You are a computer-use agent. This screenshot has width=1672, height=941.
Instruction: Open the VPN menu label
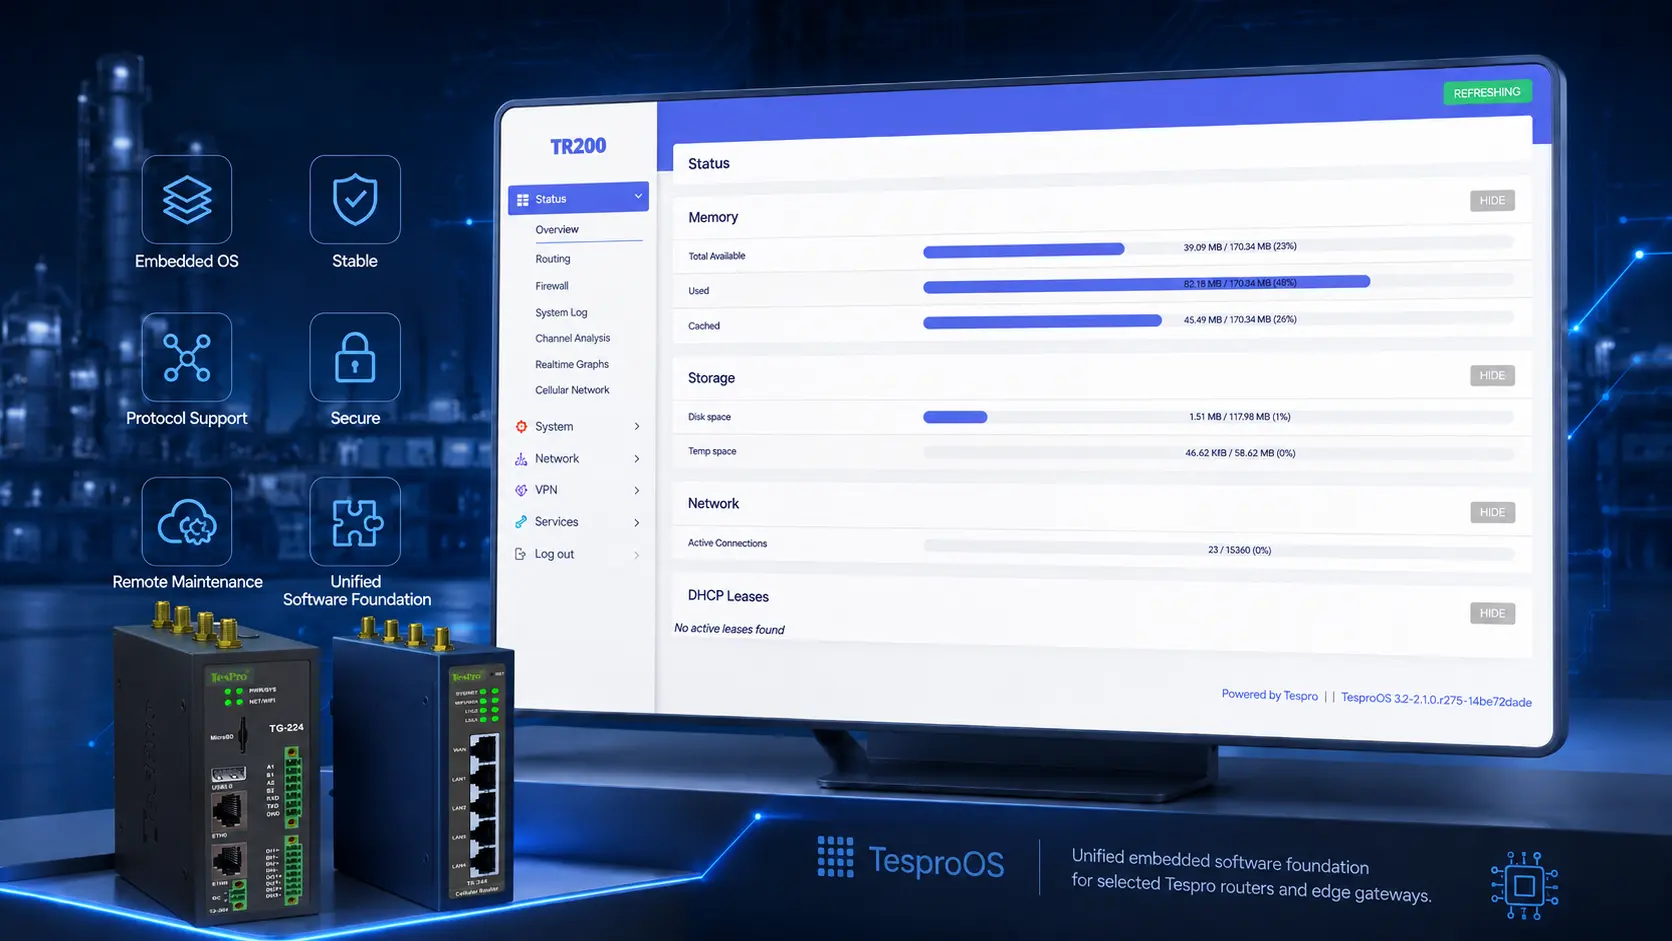coord(546,490)
